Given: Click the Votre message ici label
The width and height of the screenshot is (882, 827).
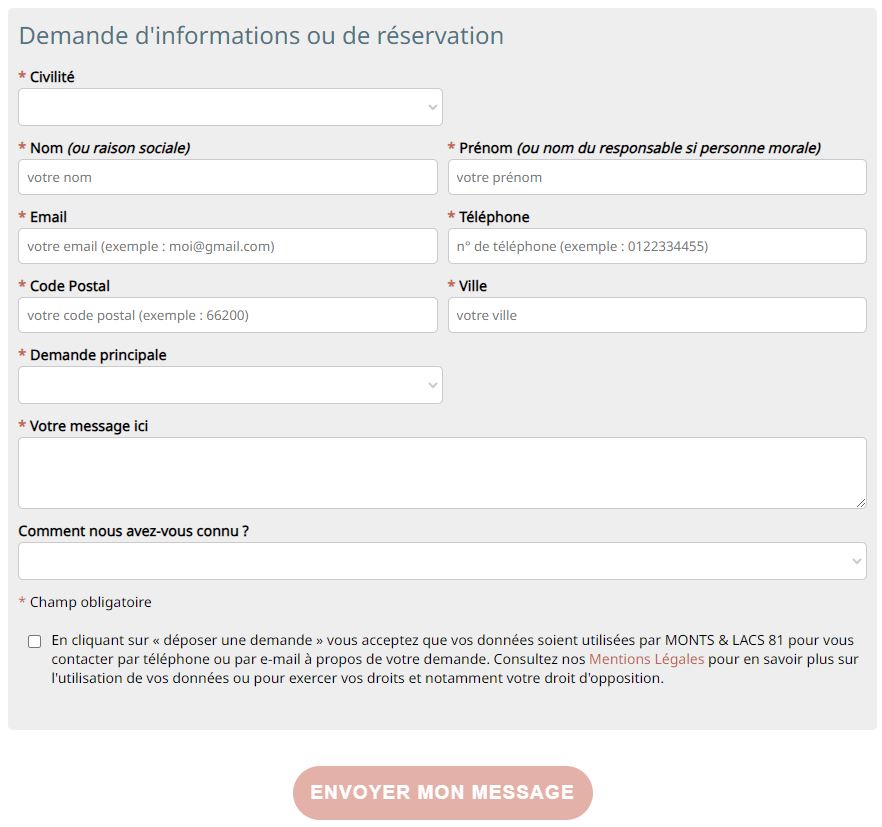Looking at the screenshot, I should point(89,426).
